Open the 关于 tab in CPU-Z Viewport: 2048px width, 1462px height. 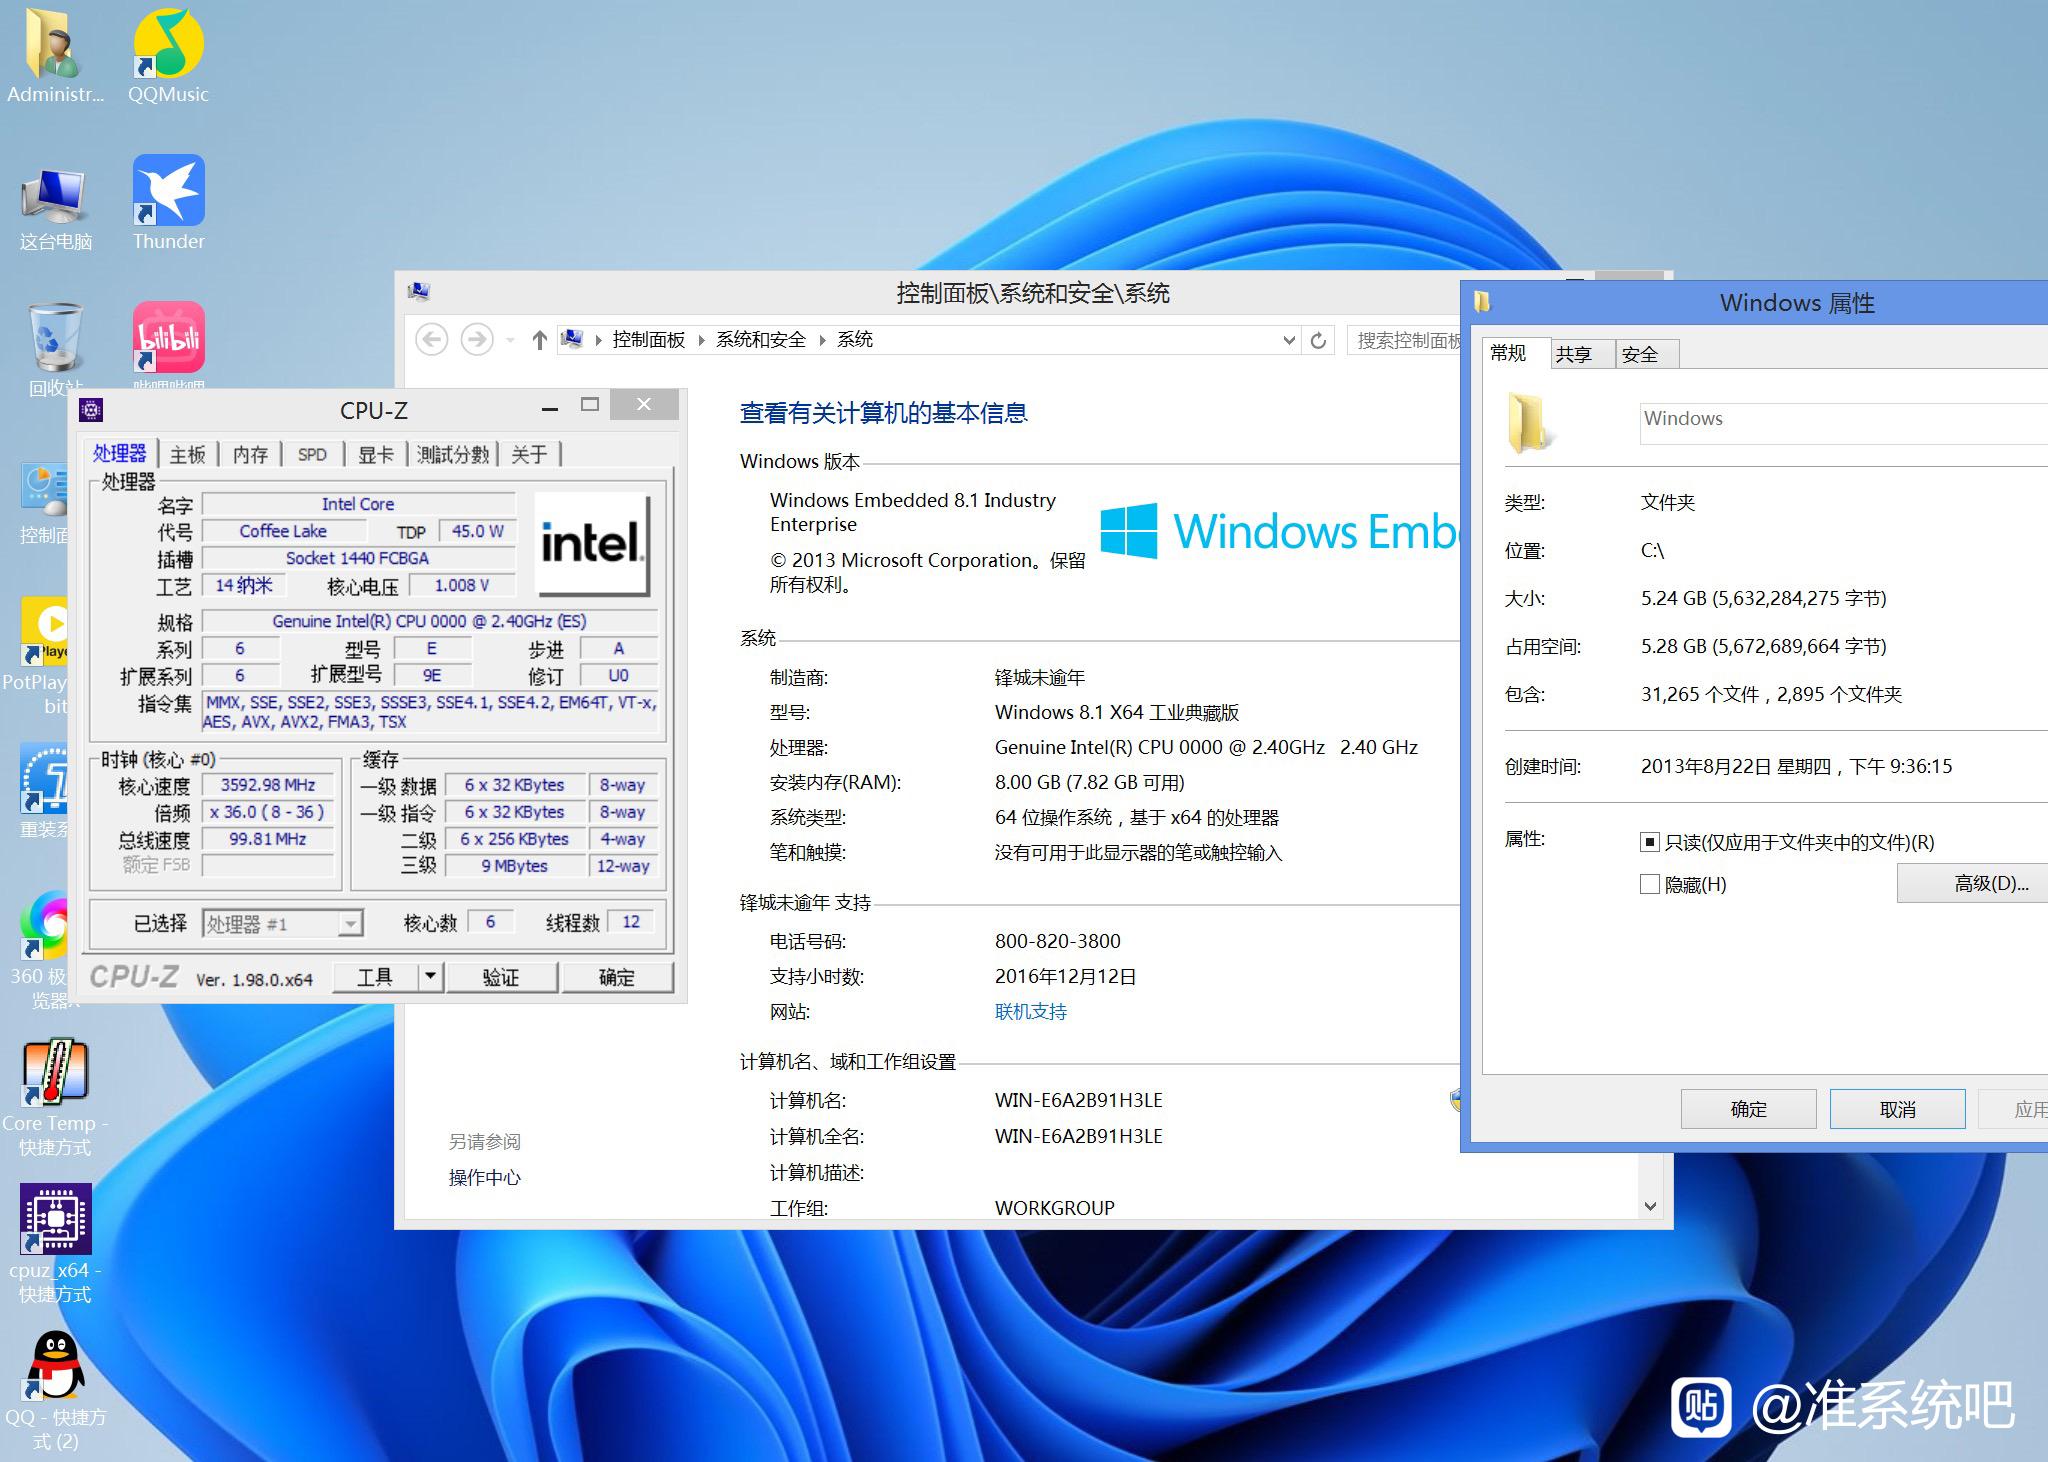pos(529,455)
